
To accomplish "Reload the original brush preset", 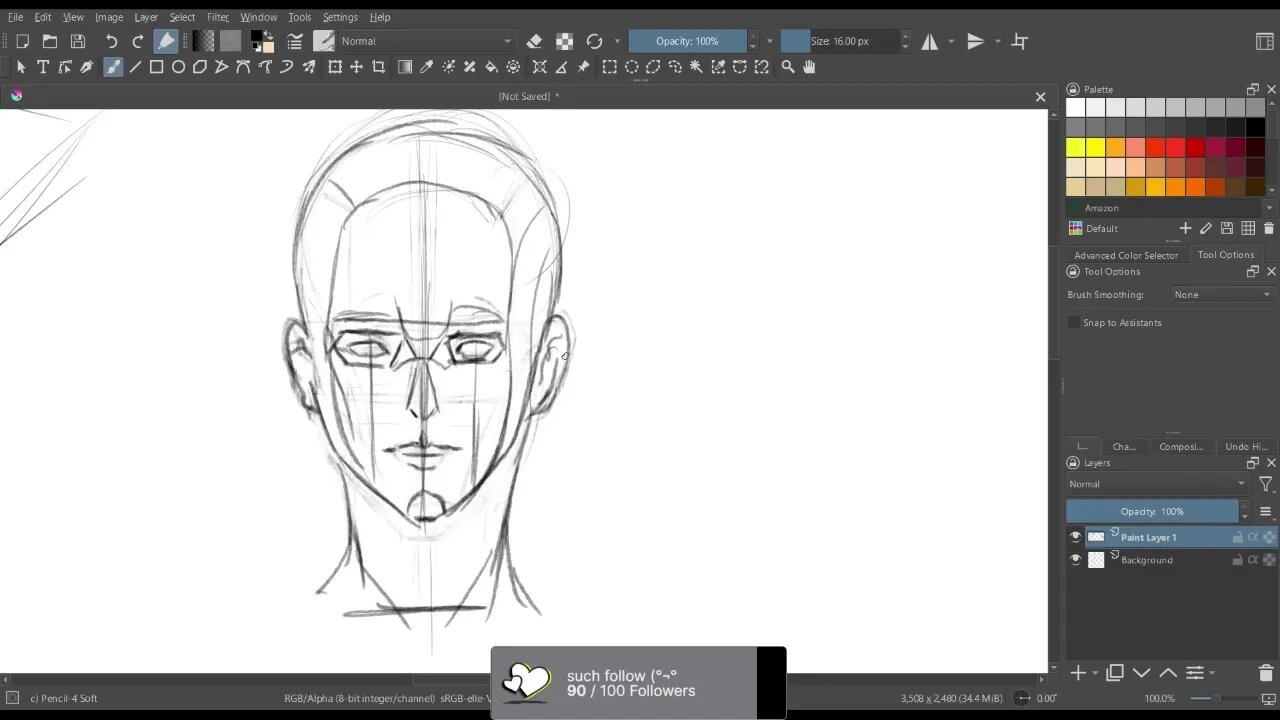I will coord(594,41).
